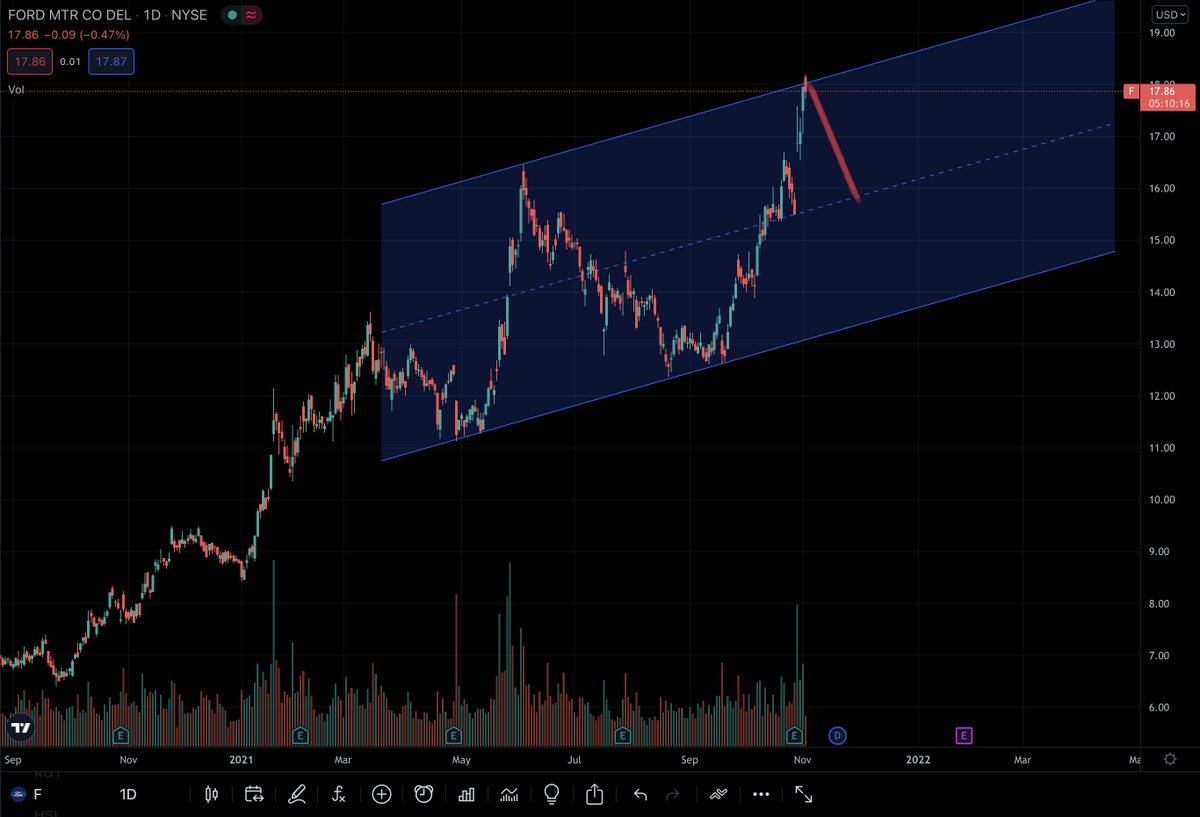
Task: Click the plus compare symbol icon
Action: [381, 795]
